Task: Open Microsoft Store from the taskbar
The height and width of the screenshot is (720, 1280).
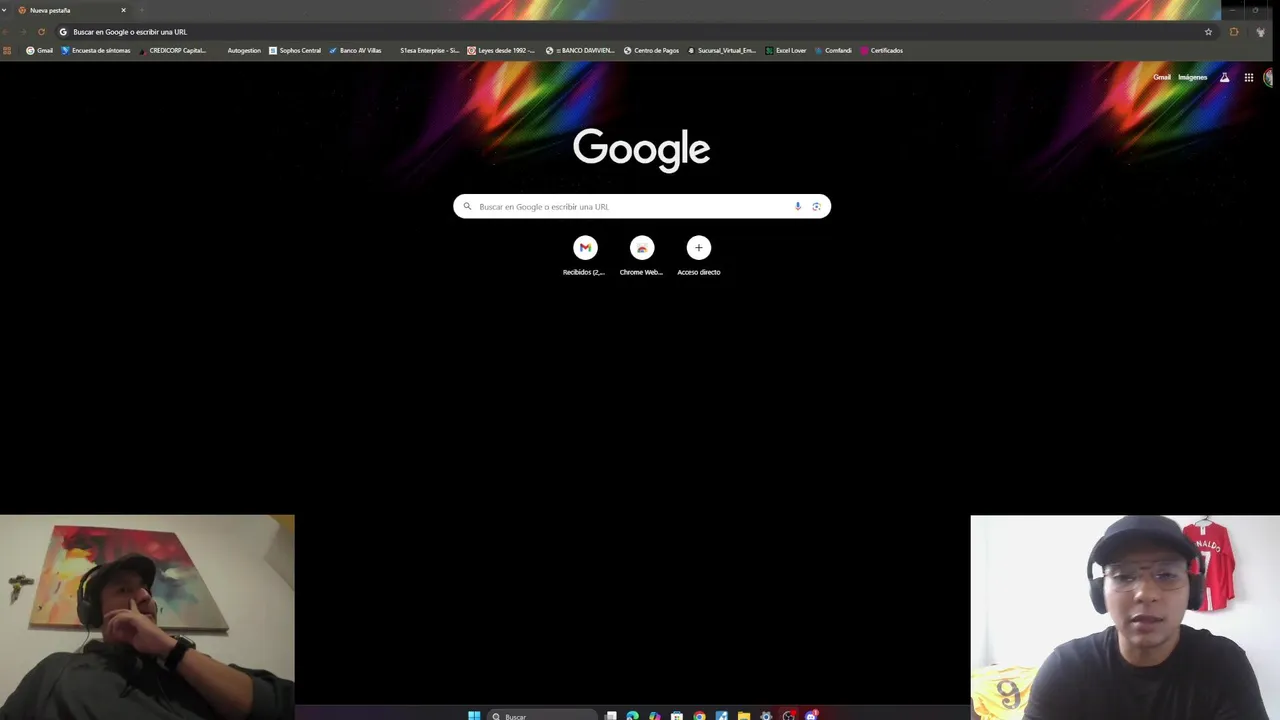Action: click(677, 716)
